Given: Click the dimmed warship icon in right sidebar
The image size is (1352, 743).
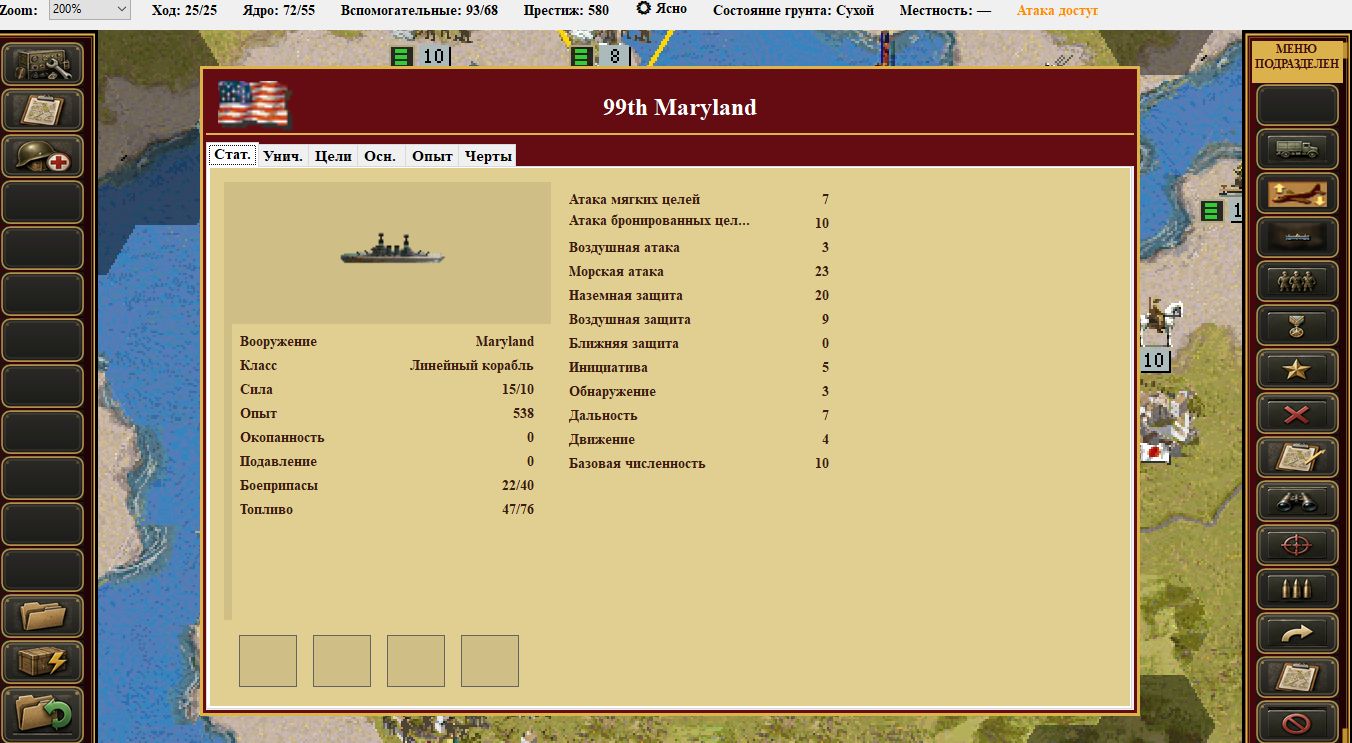Looking at the screenshot, I should tap(1297, 237).
